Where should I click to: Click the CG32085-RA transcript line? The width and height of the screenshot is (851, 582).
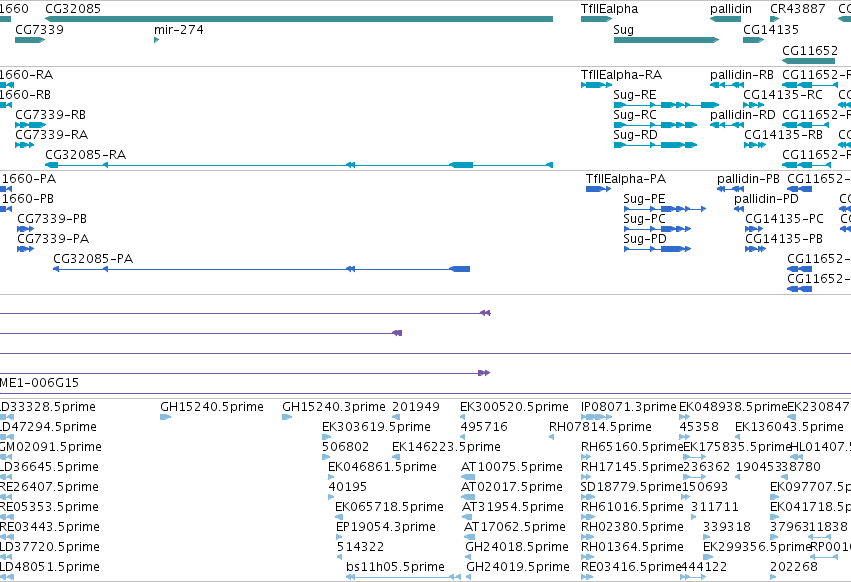tap(299, 165)
